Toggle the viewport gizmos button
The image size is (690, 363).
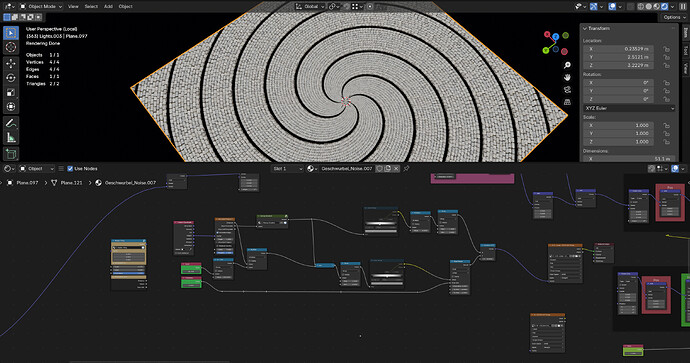pyautogui.click(x=594, y=7)
